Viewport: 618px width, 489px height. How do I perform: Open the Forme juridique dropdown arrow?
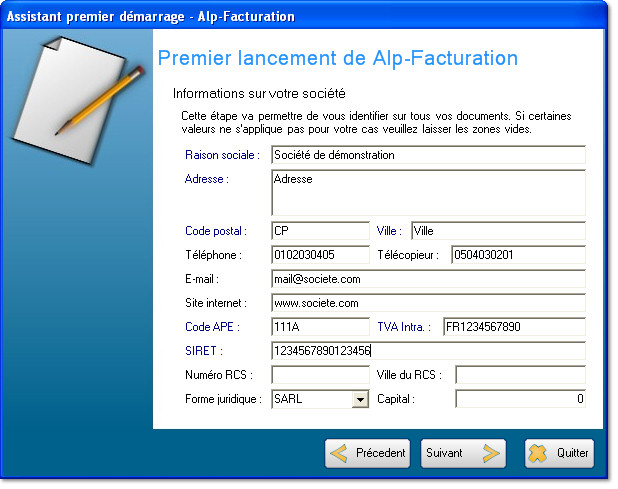tap(360, 400)
